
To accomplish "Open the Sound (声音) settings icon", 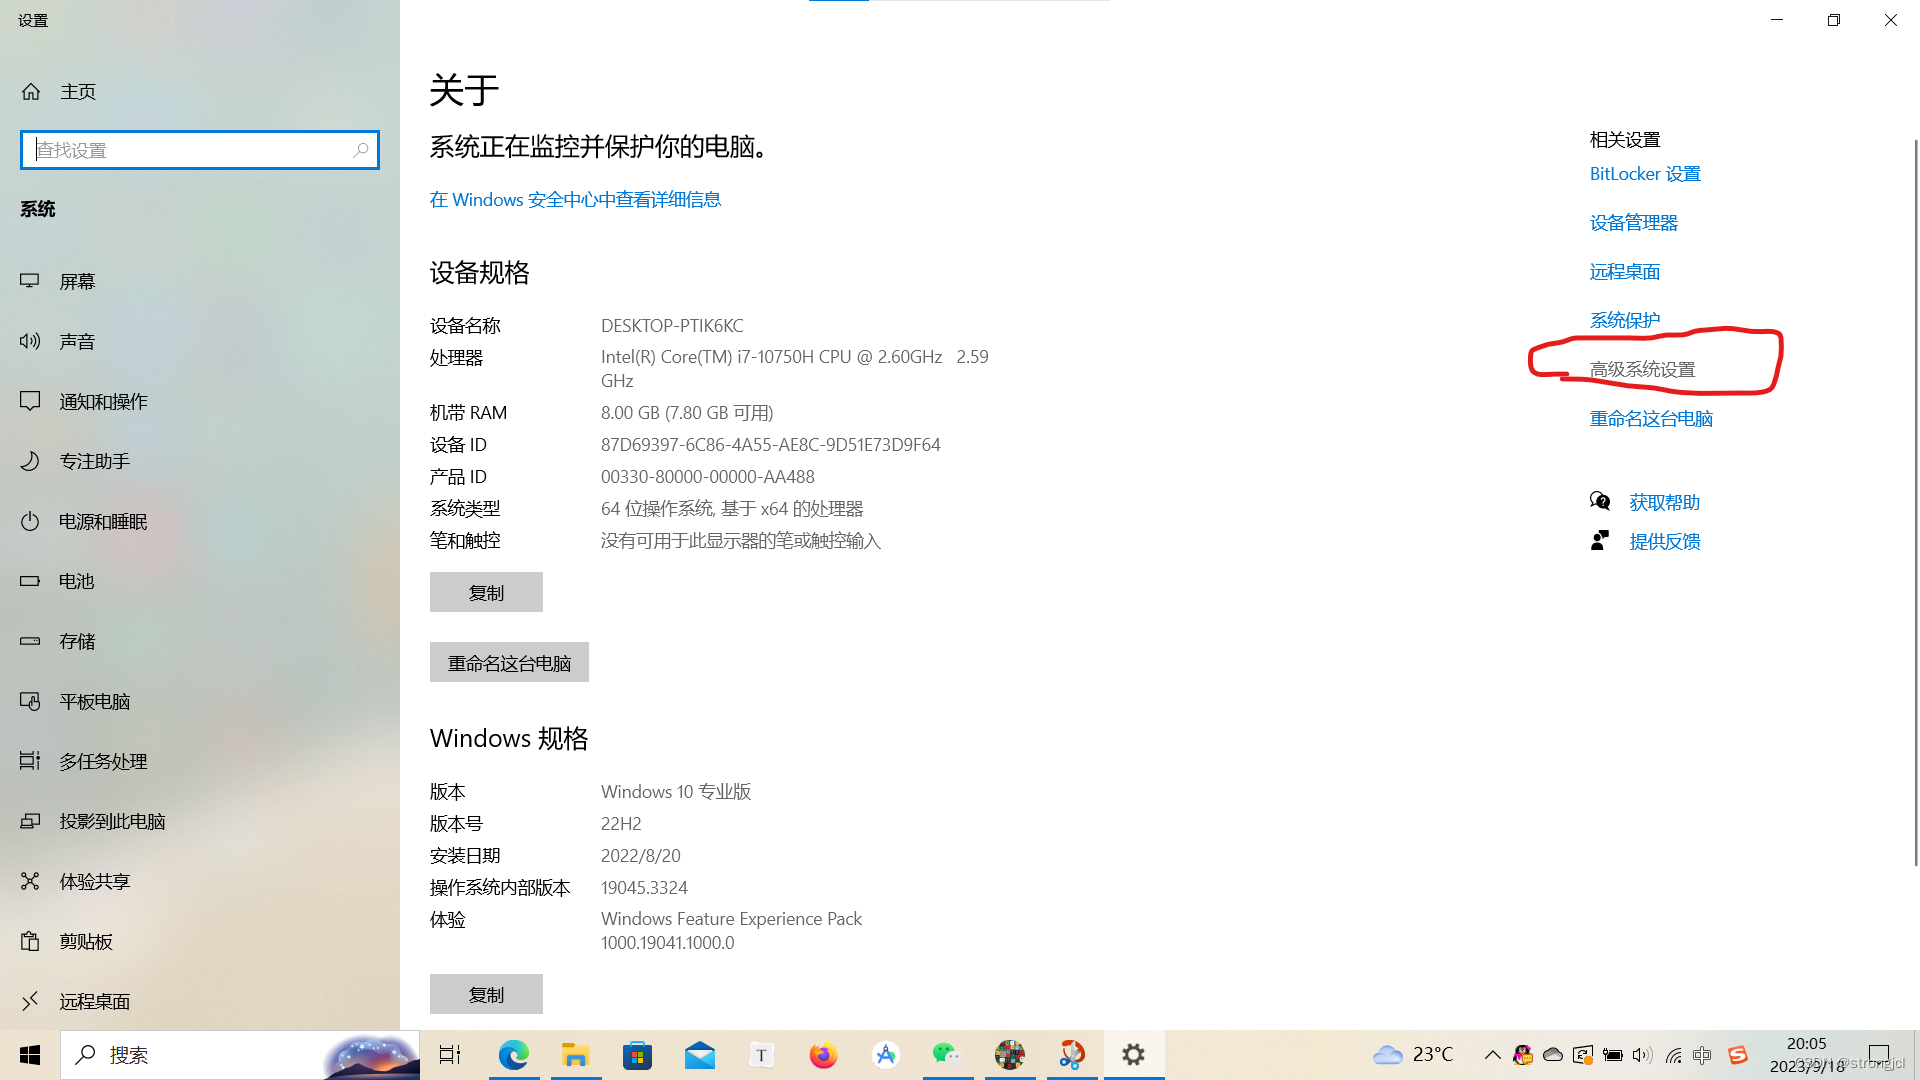I will 30,341.
